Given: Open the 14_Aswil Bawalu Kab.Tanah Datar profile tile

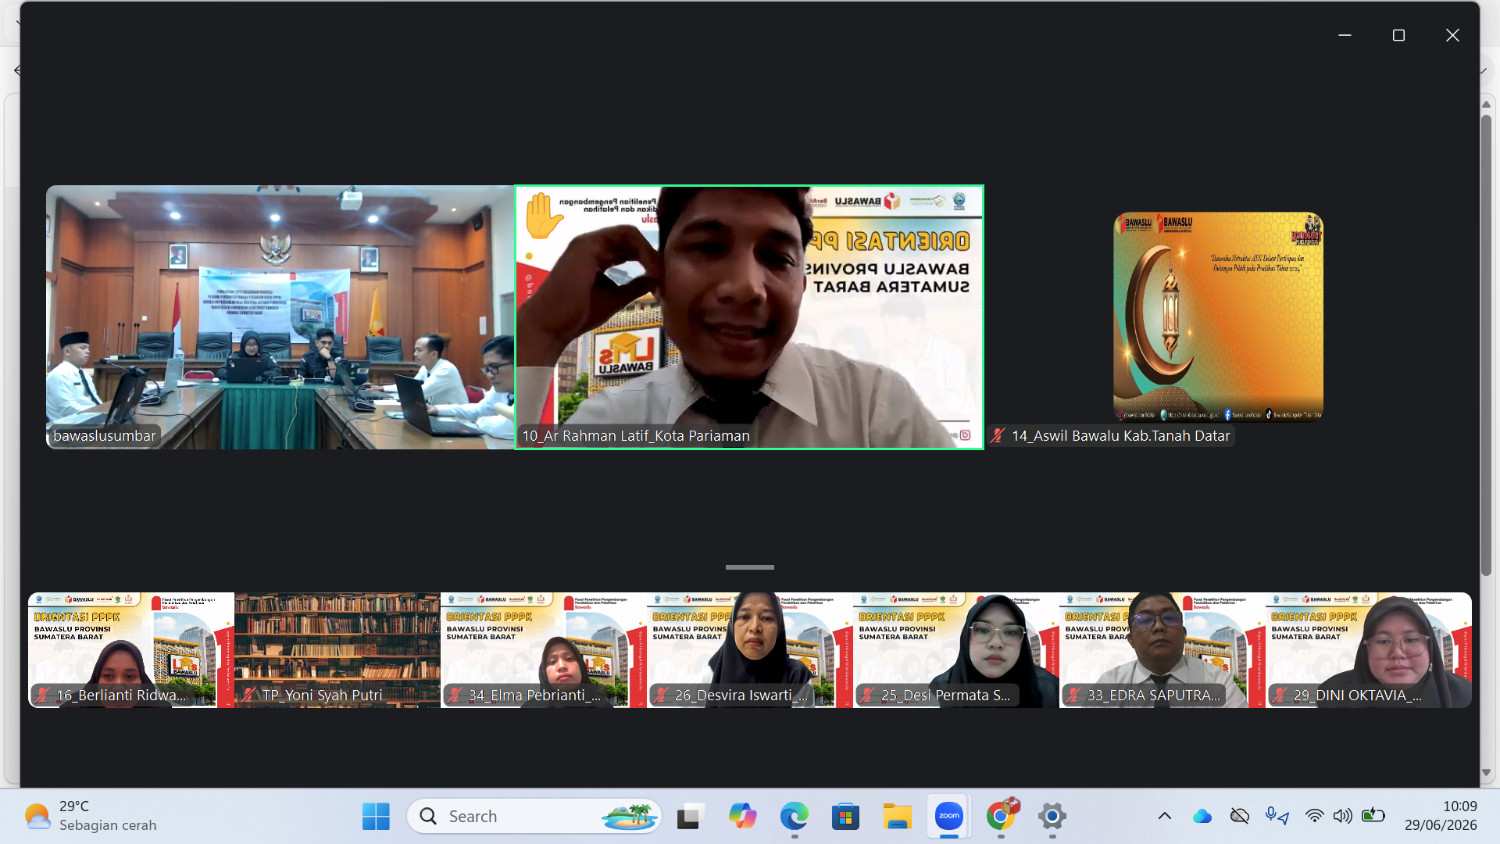Looking at the screenshot, I should 1218,316.
